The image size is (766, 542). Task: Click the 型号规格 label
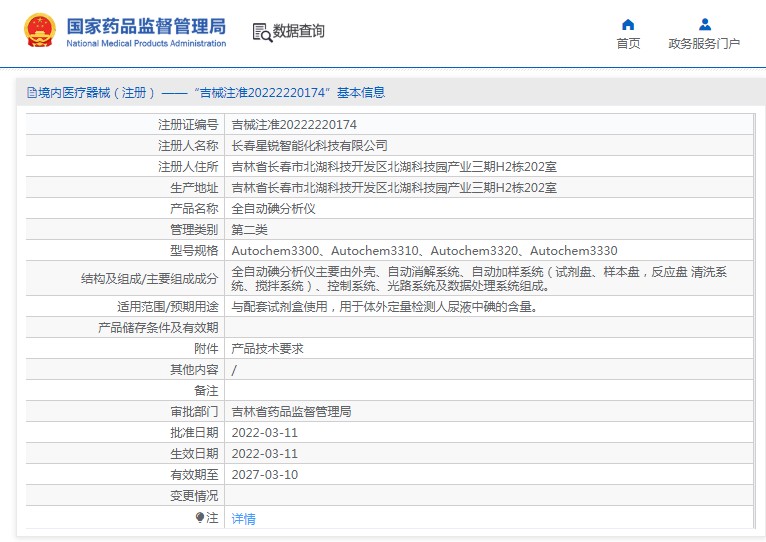point(194,251)
